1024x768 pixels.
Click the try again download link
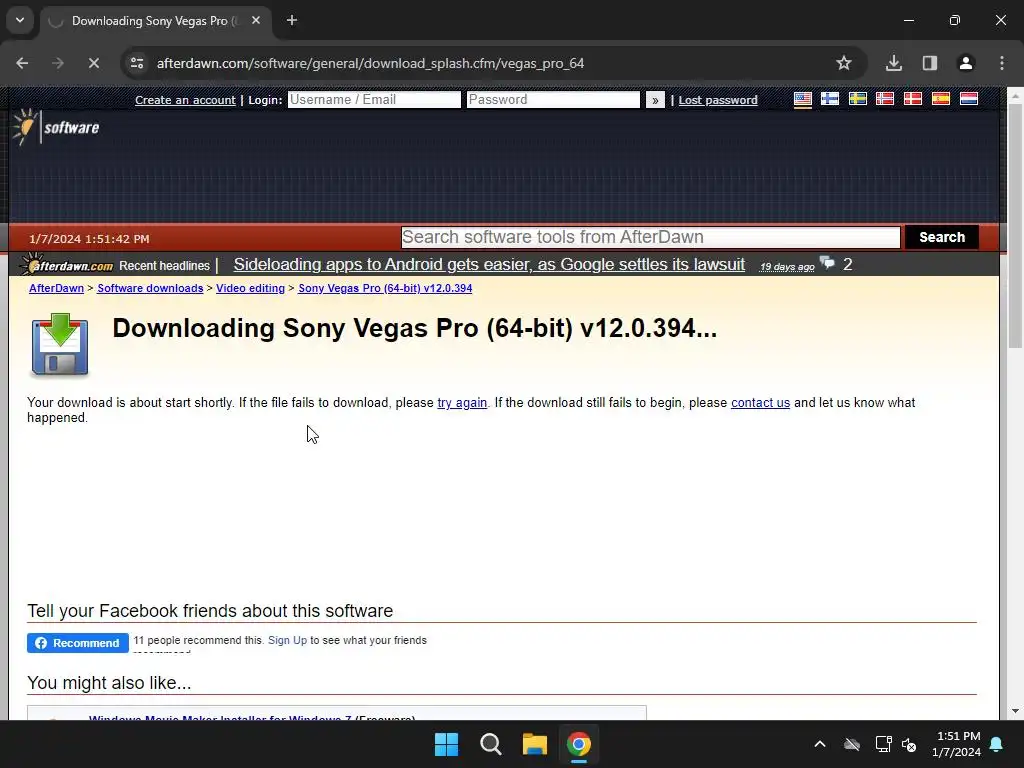(x=462, y=403)
